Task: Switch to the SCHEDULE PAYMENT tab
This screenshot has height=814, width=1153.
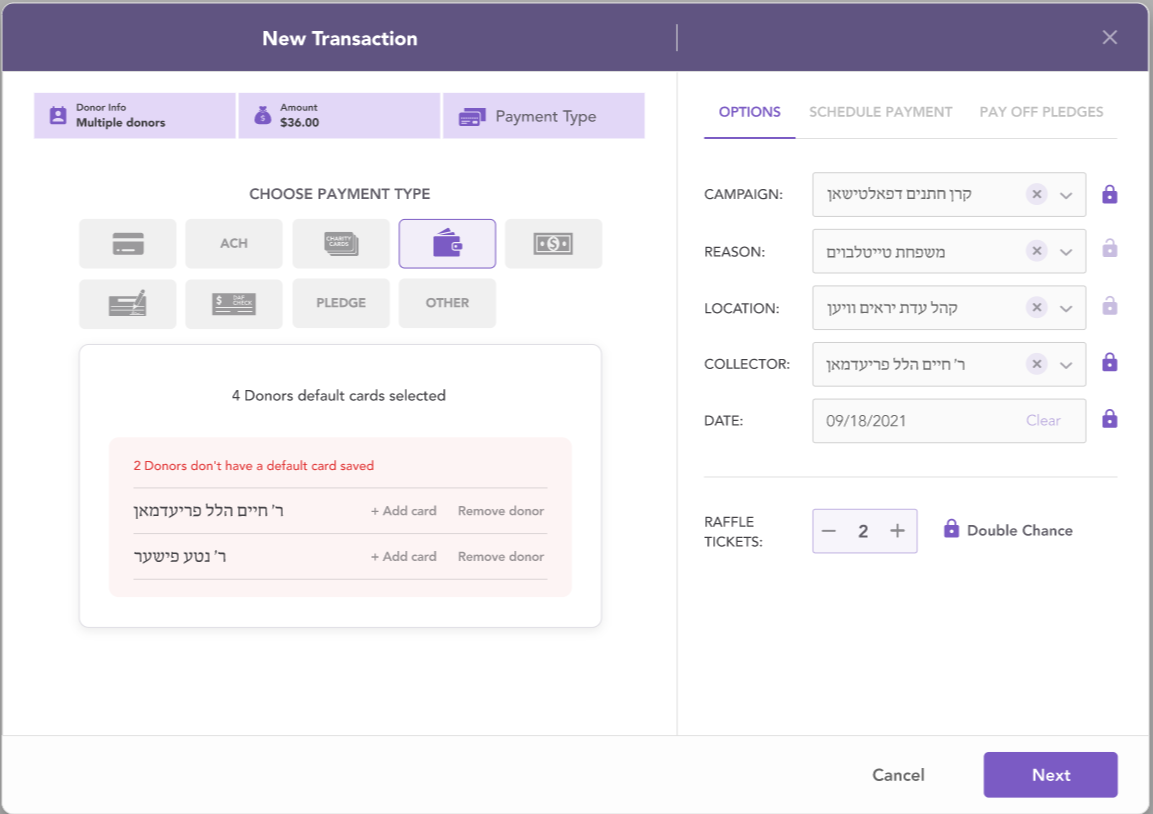Action: [x=880, y=112]
